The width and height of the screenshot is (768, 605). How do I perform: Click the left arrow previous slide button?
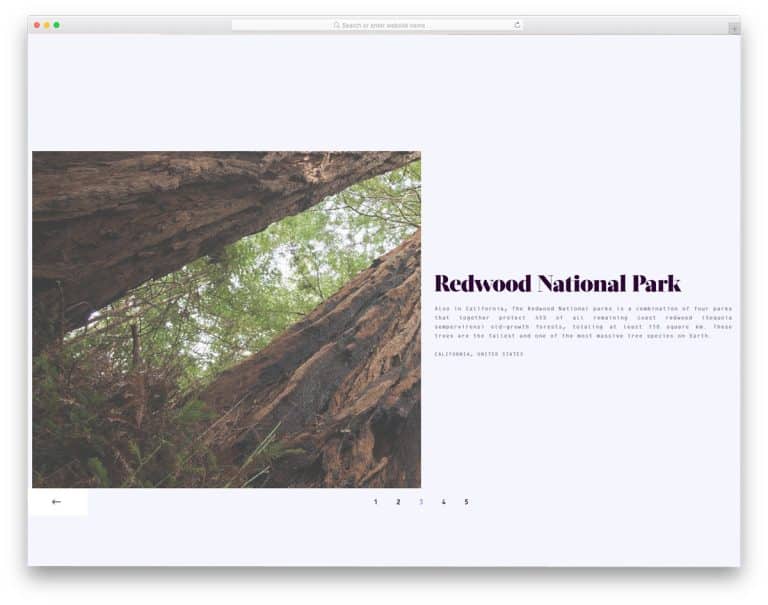point(56,502)
